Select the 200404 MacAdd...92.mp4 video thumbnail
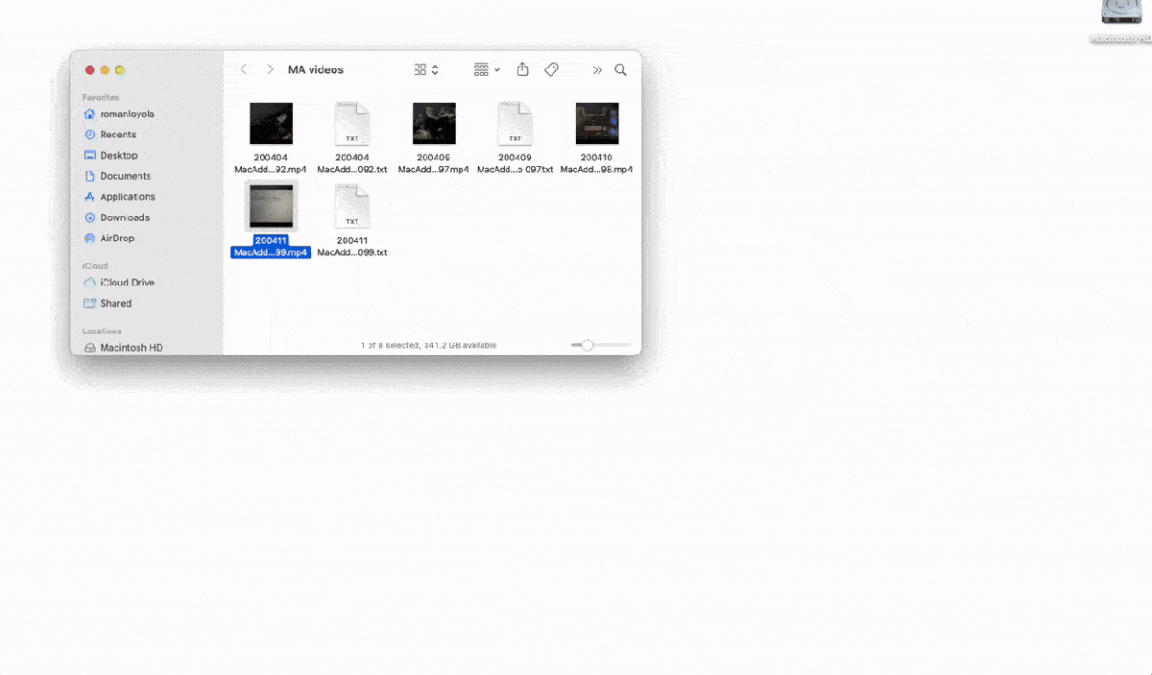This screenshot has height=675, width=1152. tap(271, 123)
